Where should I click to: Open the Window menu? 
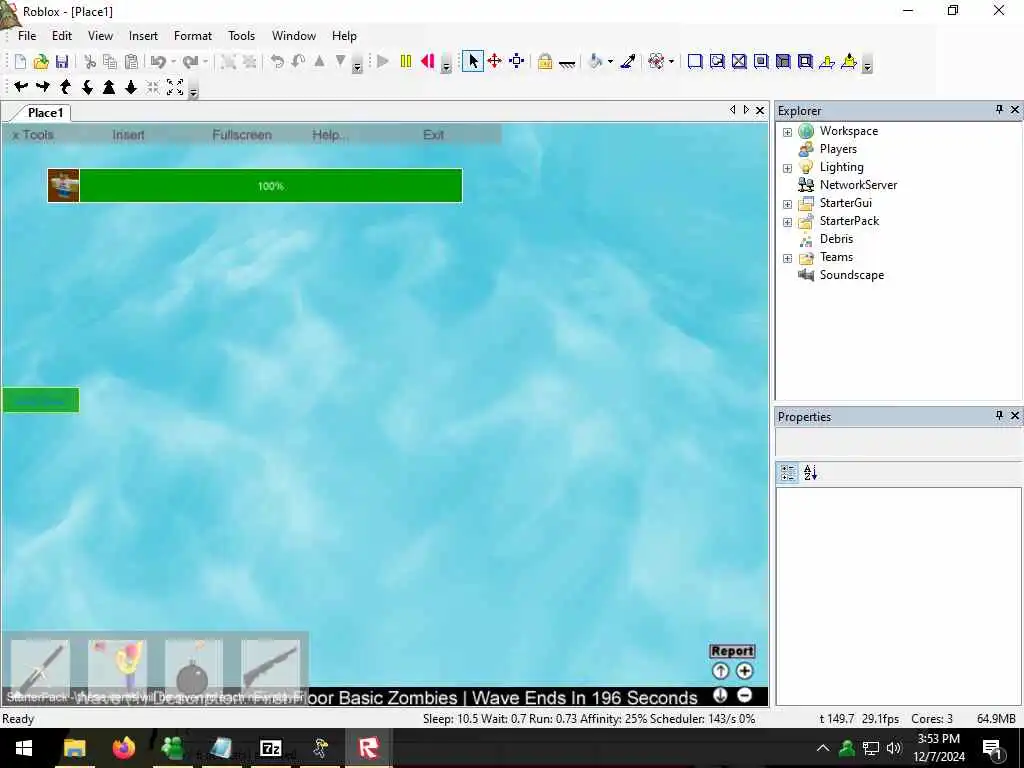294,36
